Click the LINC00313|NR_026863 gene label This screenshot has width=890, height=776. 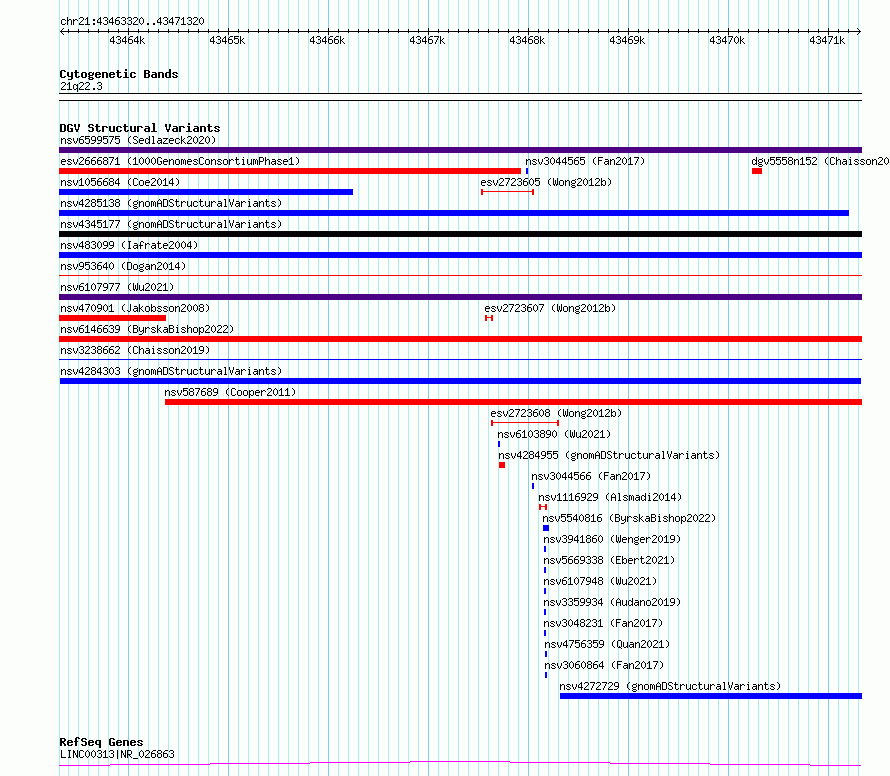[117, 754]
